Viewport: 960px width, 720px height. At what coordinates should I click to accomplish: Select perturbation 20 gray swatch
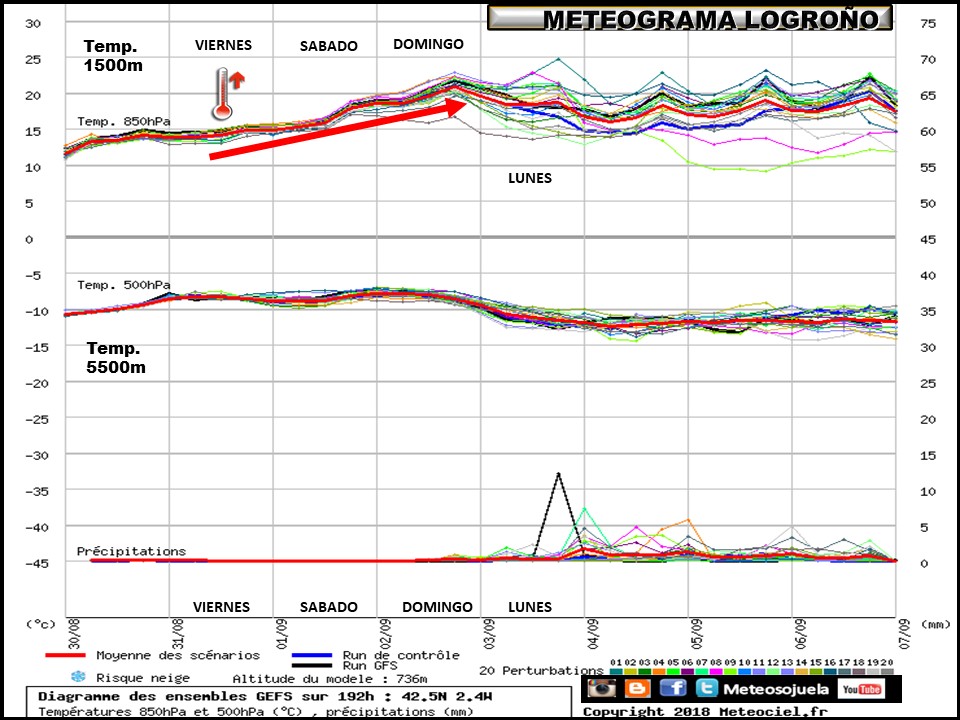click(x=887, y=672)
